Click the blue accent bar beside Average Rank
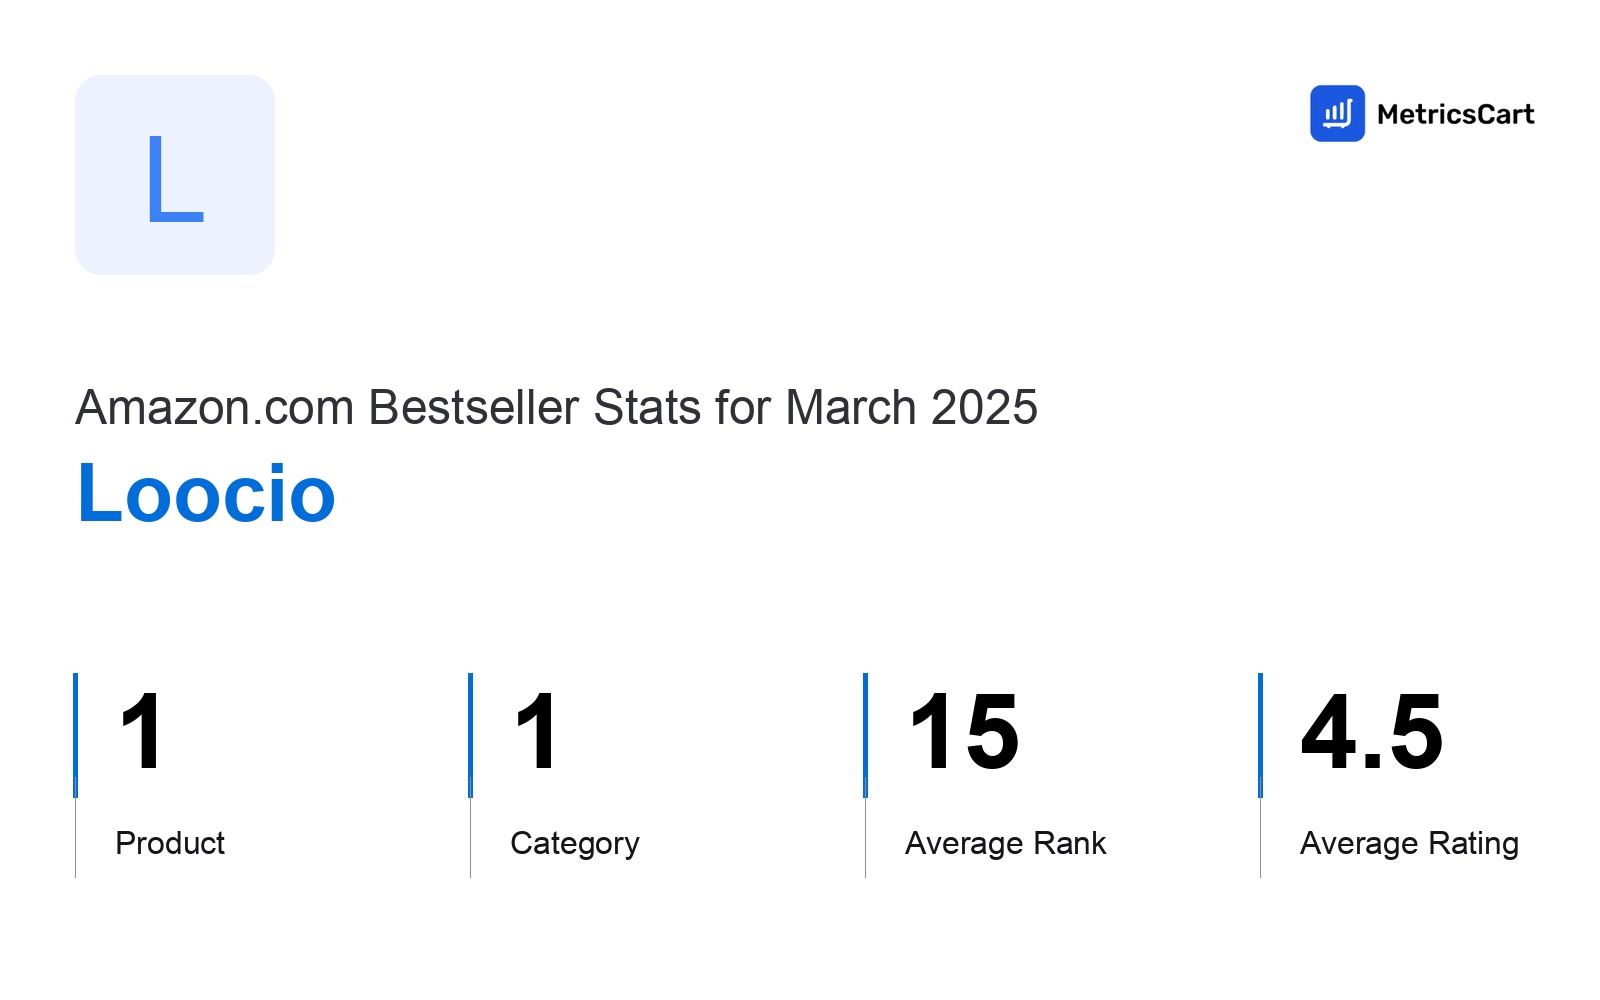Screen dimensions: 1600x1000 click(x=865, y=735)
